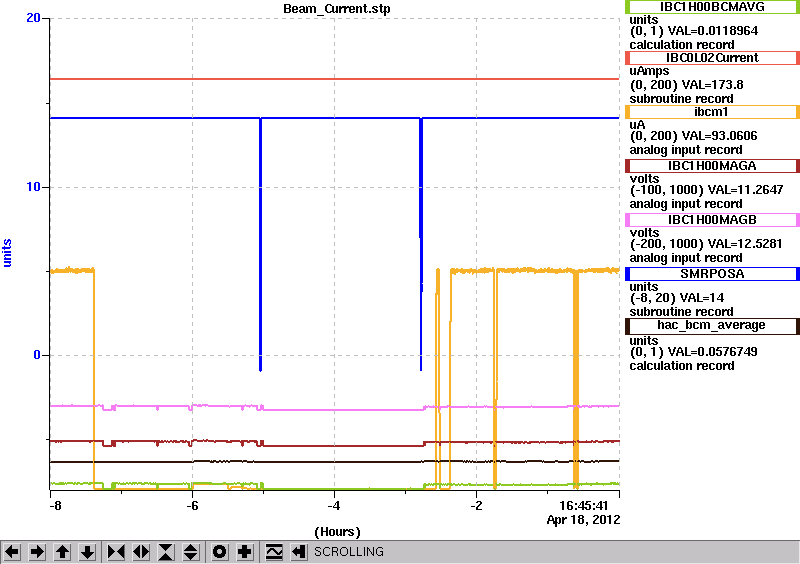Select the IBC1H00MAGA curve legend box

712,166
